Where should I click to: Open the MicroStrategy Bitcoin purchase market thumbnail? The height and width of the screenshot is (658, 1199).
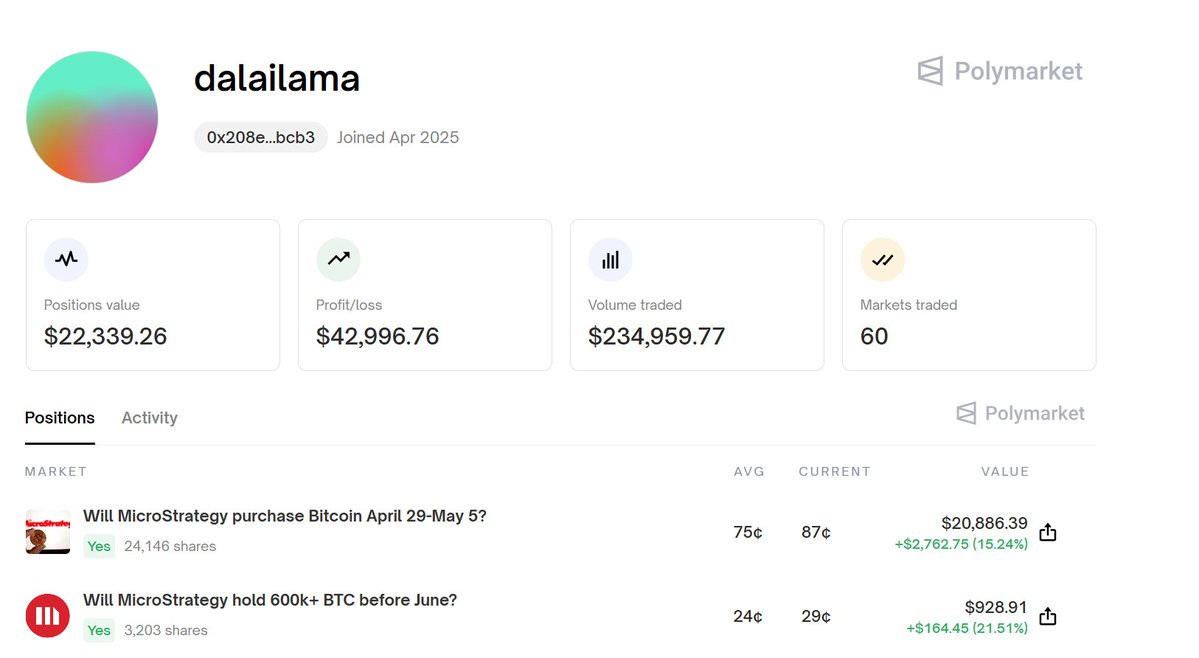point(48,532)
